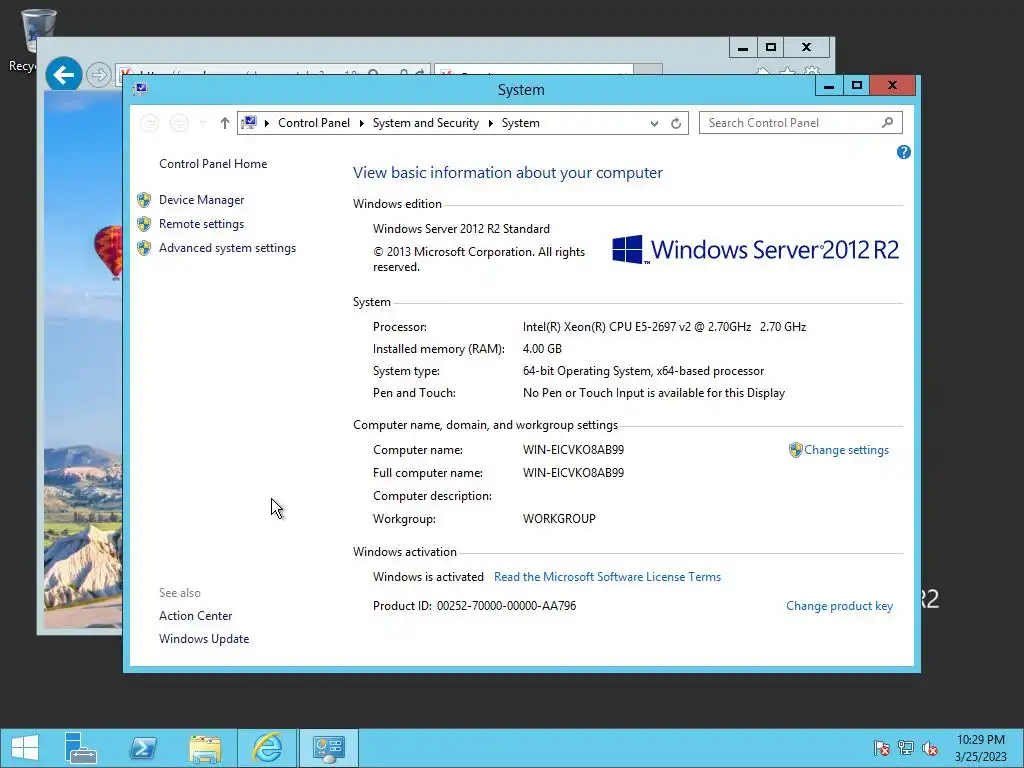Click Back button in the browser window
This screenshot has width=1024, height=768.
(x=64, y=75)
